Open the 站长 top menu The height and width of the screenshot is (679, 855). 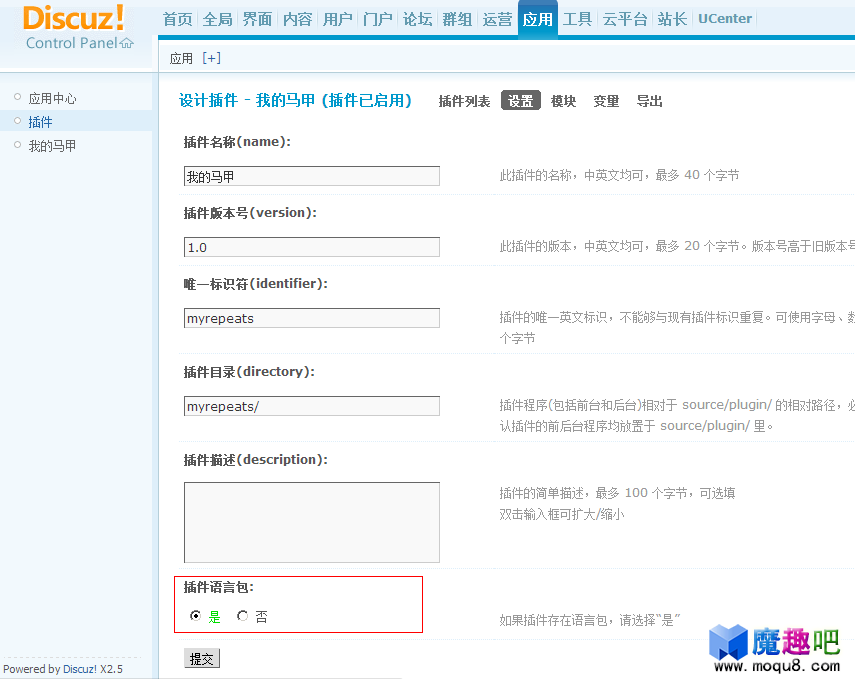[x=672, y=19]
